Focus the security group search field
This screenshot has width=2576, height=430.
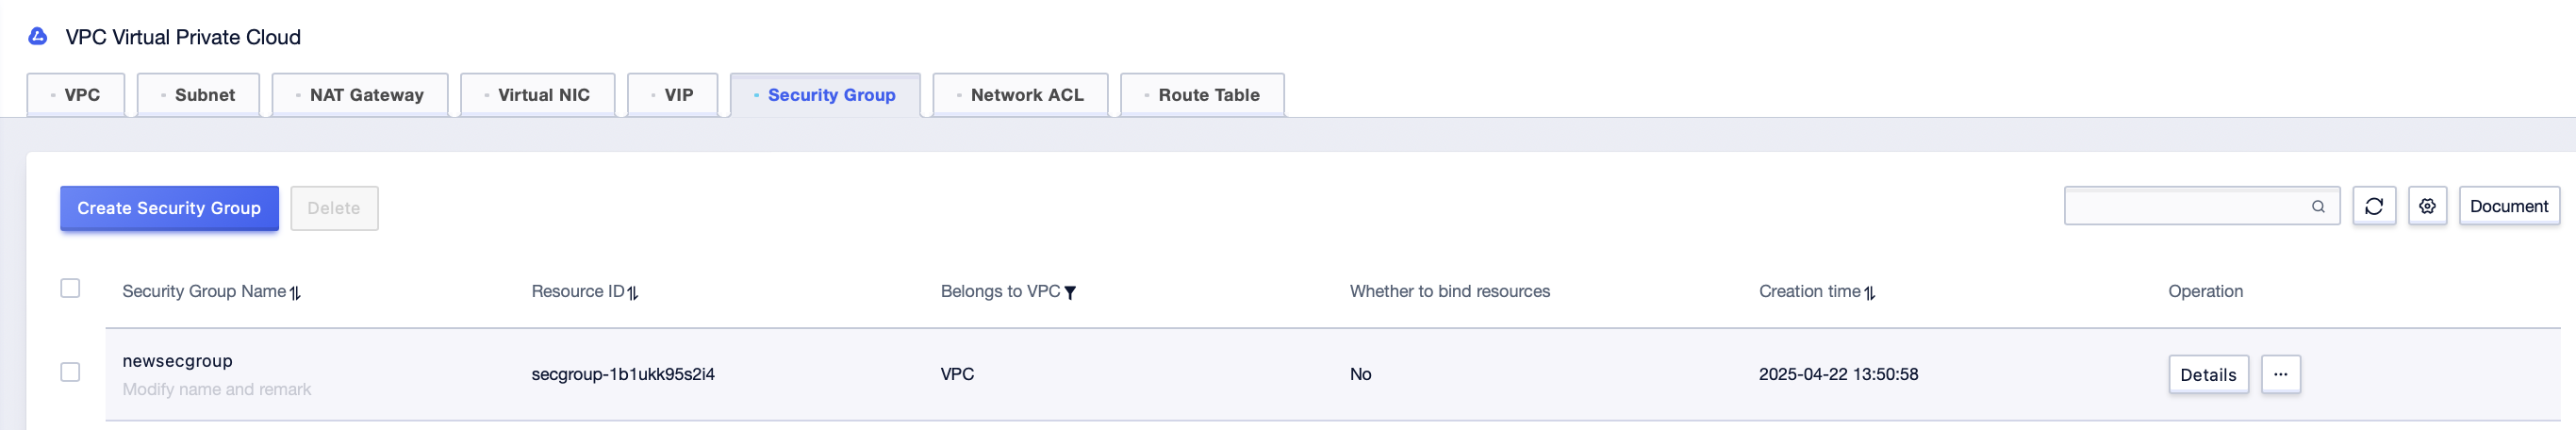(2188, 206)
